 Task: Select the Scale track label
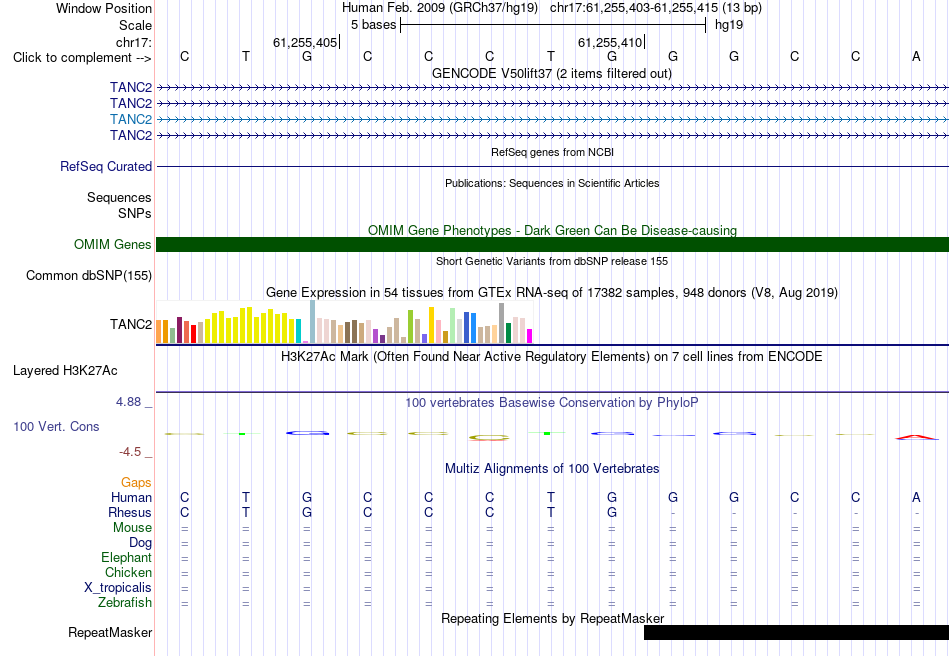point(135,25)
